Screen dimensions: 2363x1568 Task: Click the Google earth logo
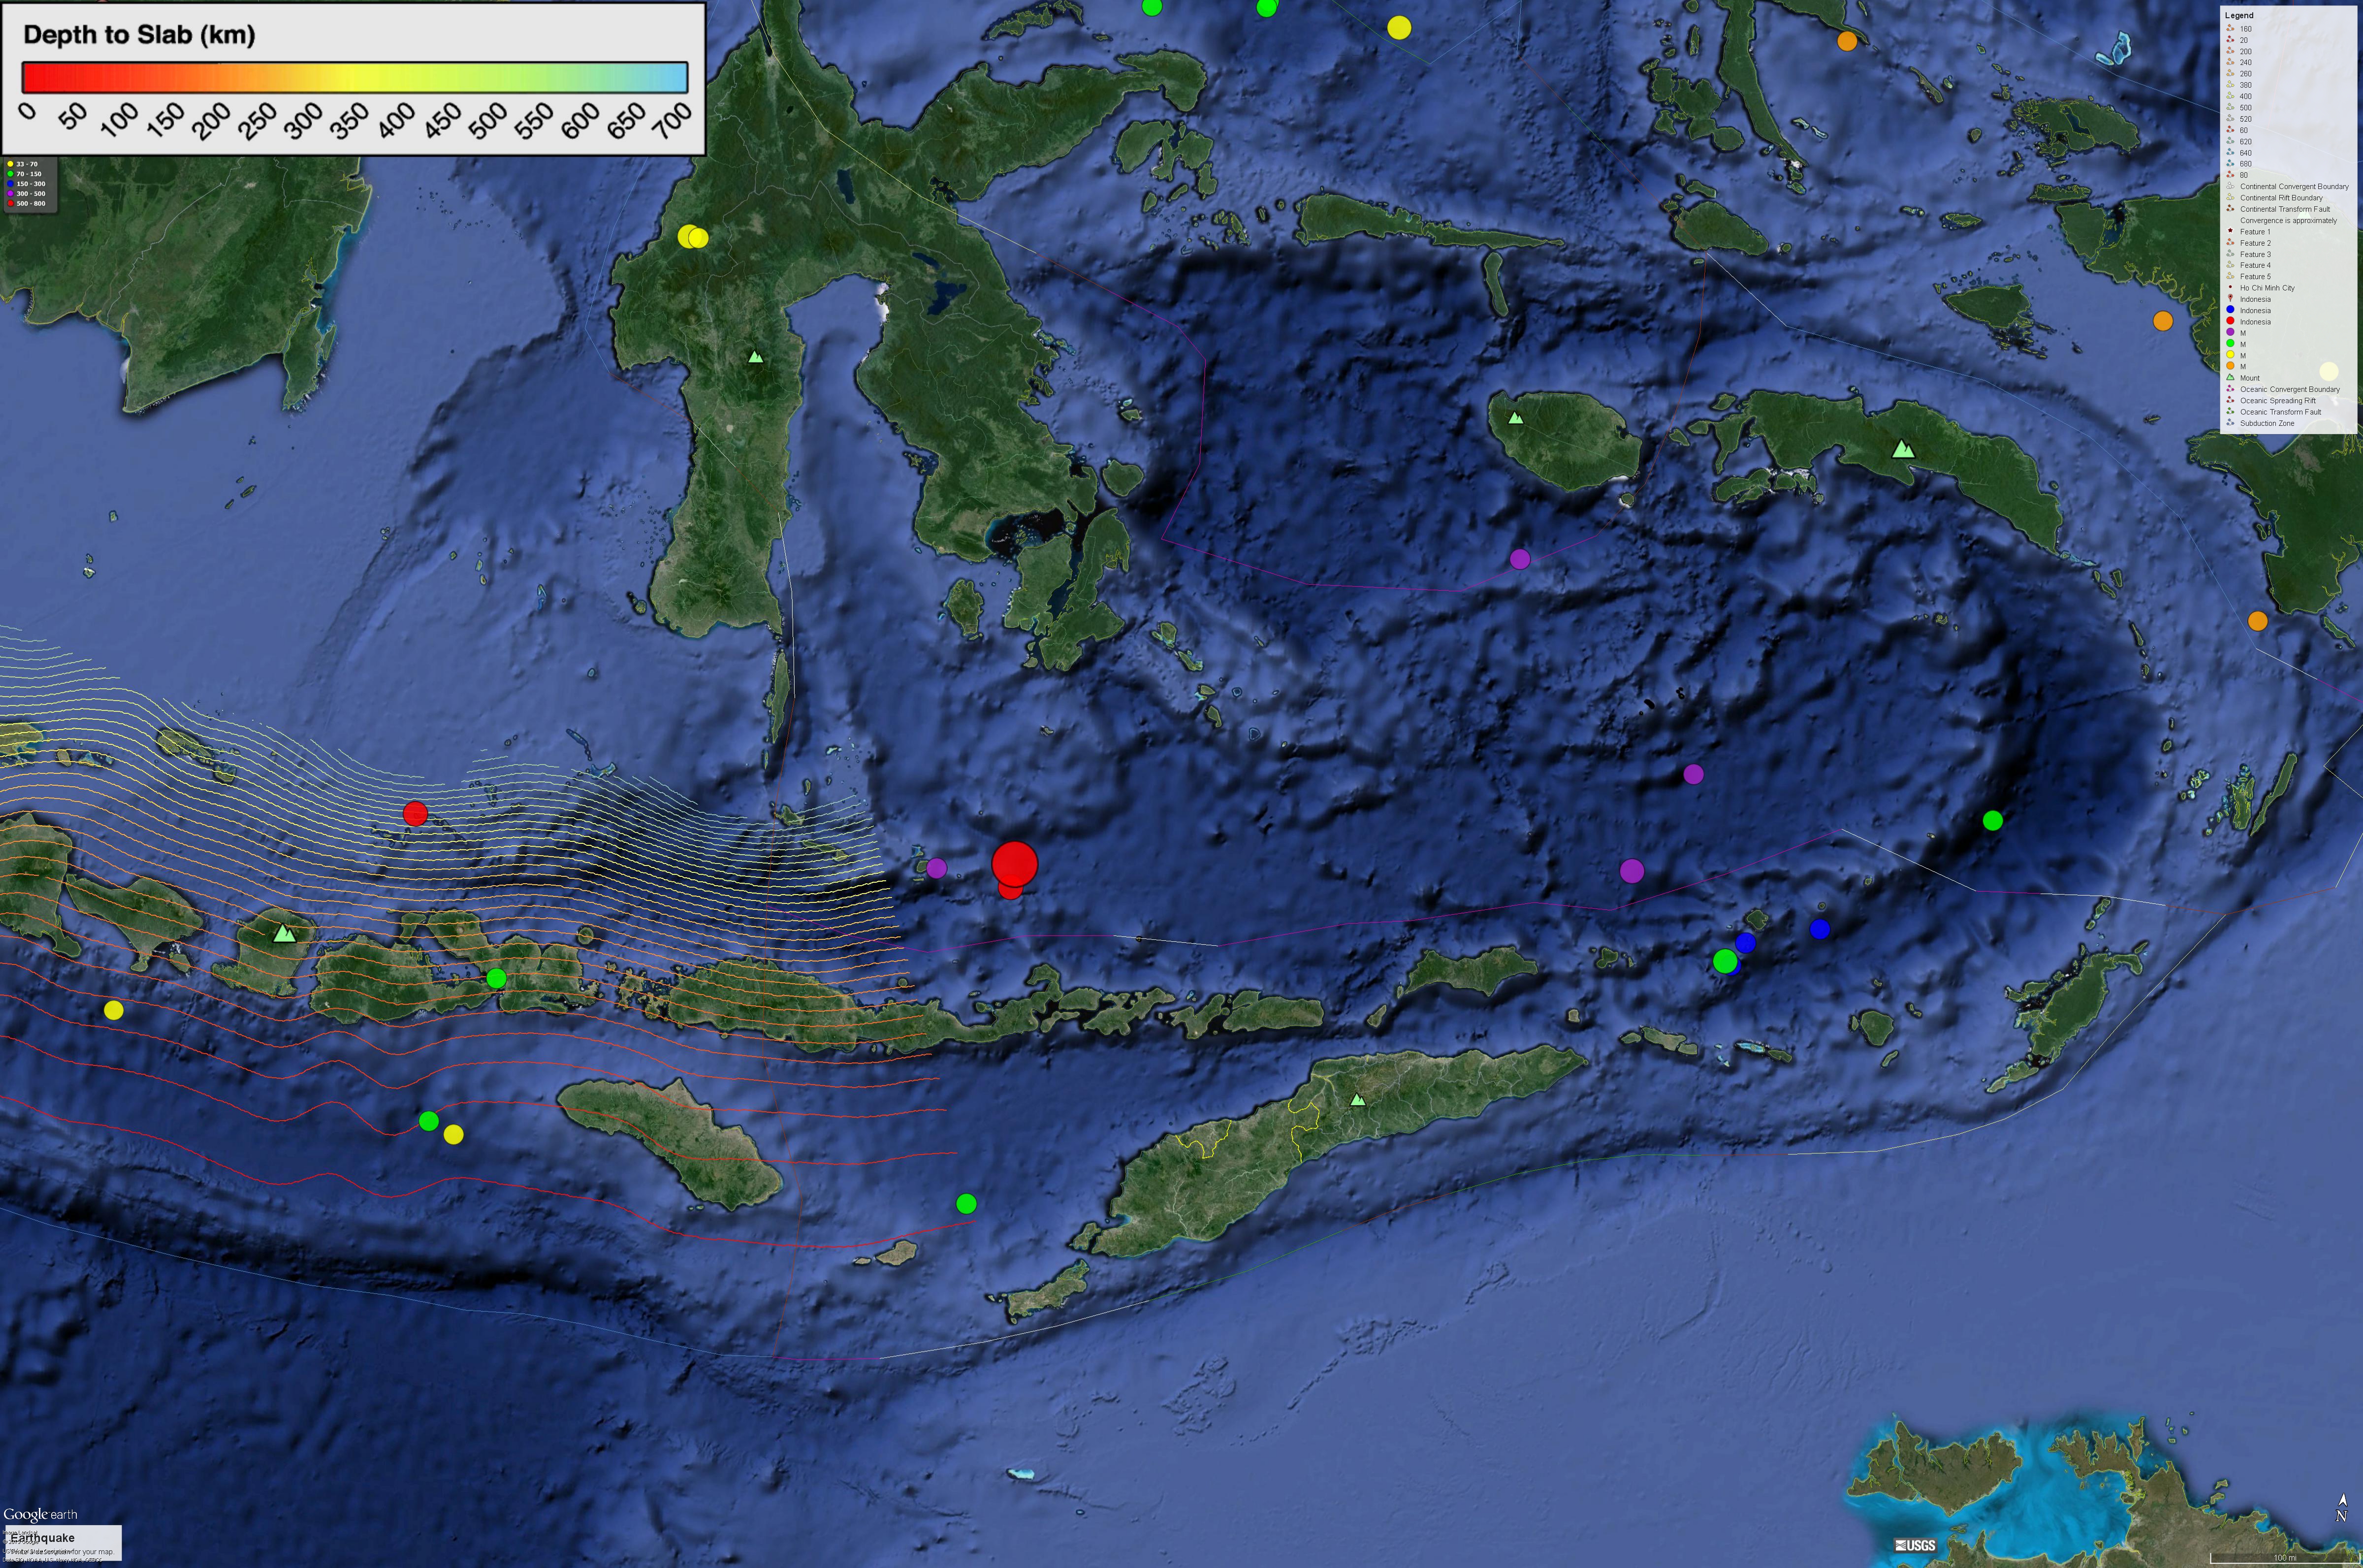point(40,1515)
